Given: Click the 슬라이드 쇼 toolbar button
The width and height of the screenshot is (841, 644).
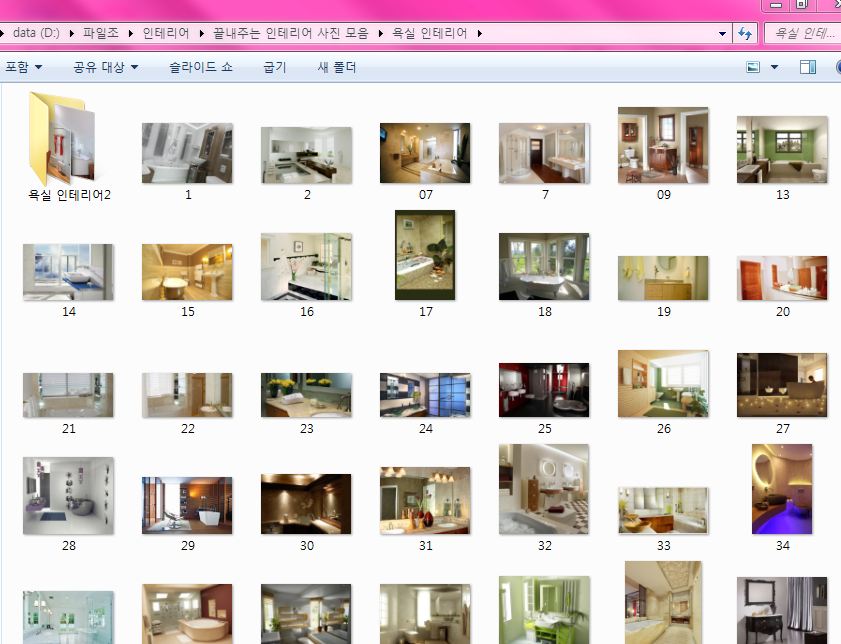Looking at the screenshot, I should pos(201,67).
